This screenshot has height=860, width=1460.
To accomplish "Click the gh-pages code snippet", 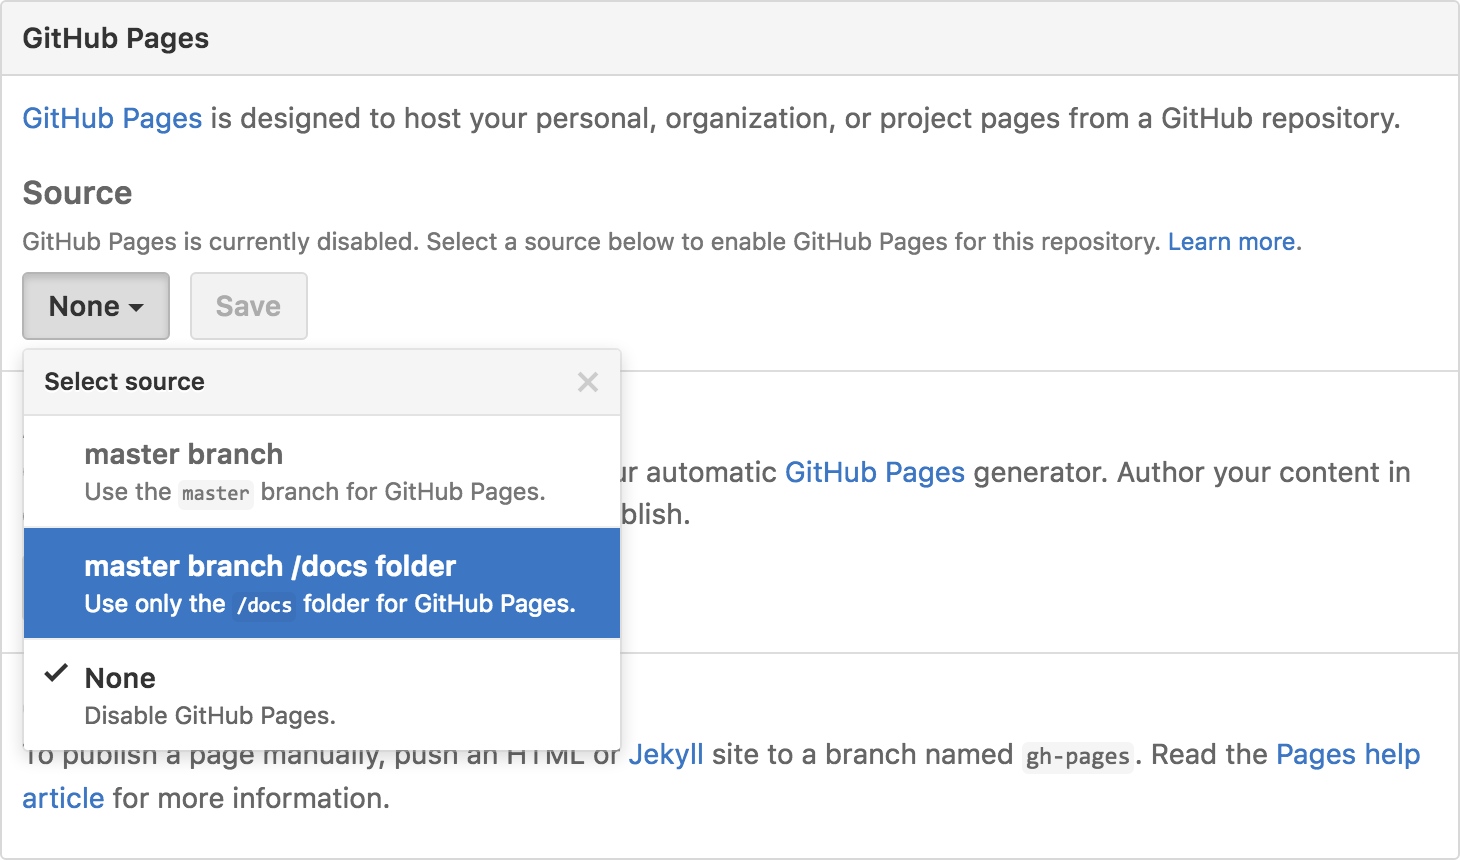I will click(1077, 757).
